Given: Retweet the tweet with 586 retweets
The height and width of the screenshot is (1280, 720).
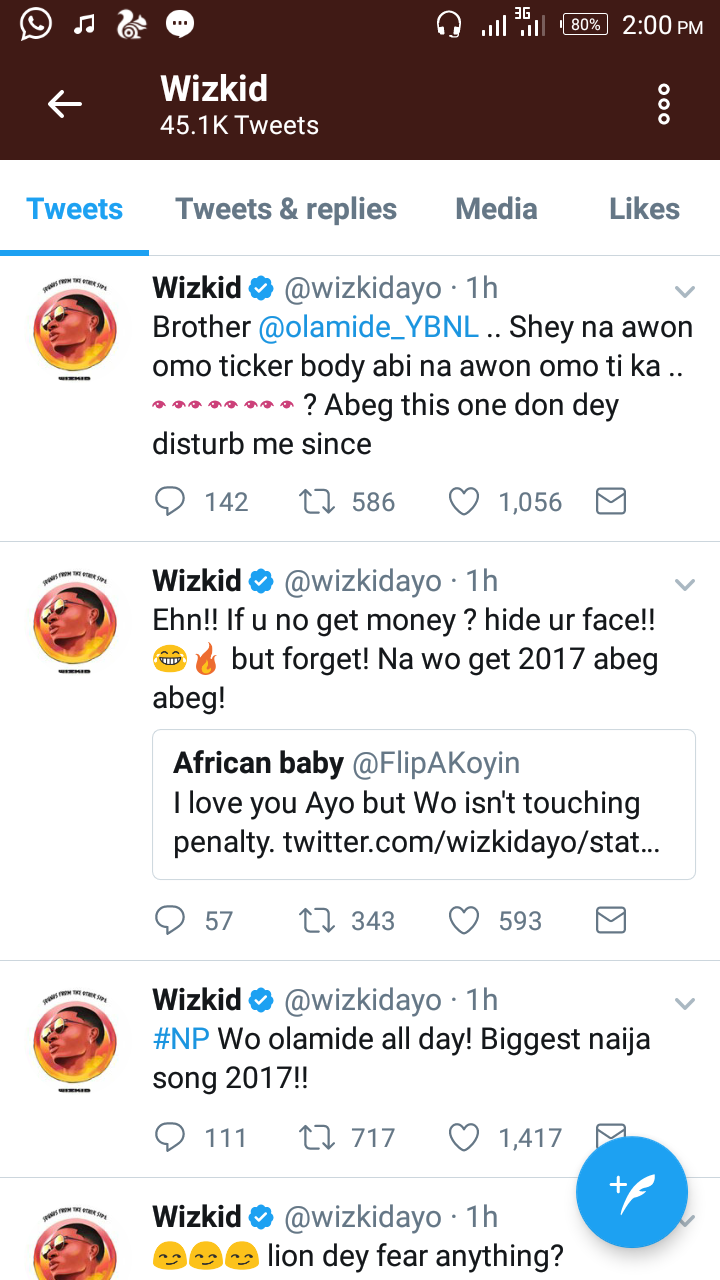Looking at the screenshot, I should click(x=317, y=501).
